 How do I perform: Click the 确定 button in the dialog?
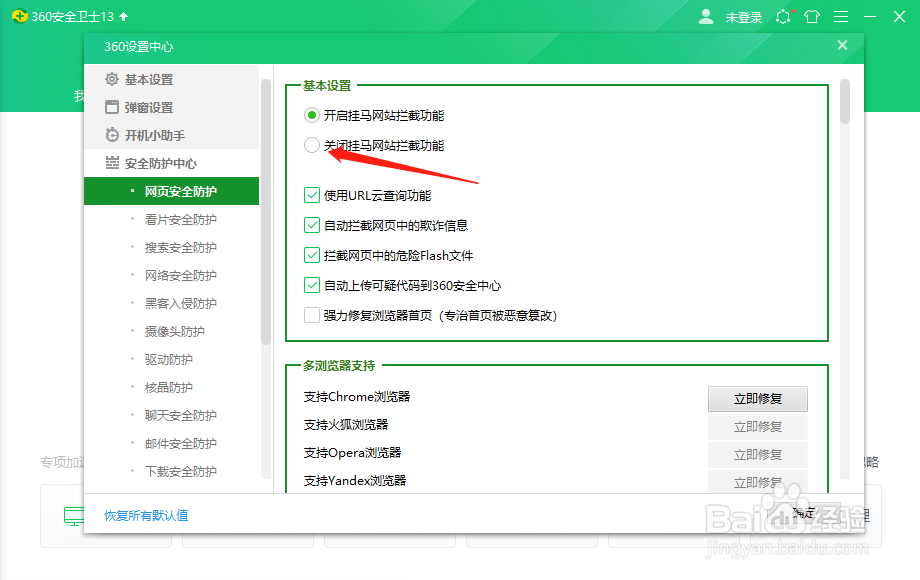click(x=804, y=513)
